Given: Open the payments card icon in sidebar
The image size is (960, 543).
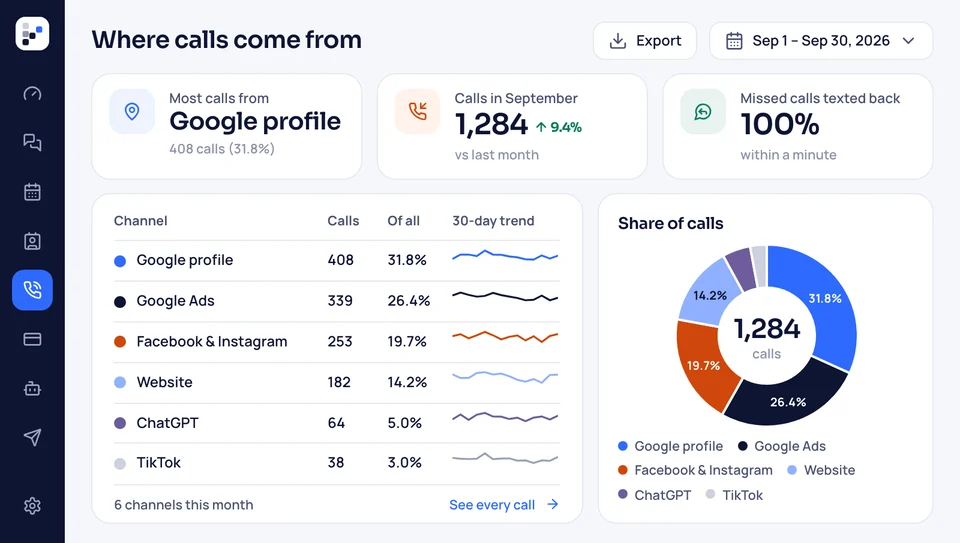Looking at the screenshot, I should click(32, 339).
